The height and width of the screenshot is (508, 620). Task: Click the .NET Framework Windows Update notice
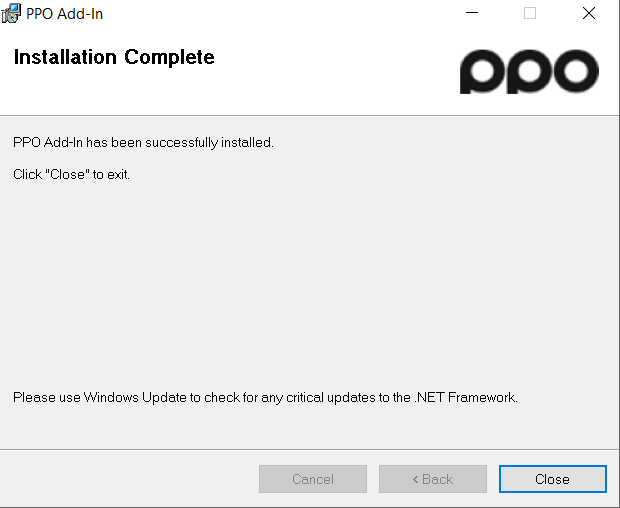(265, 397)
